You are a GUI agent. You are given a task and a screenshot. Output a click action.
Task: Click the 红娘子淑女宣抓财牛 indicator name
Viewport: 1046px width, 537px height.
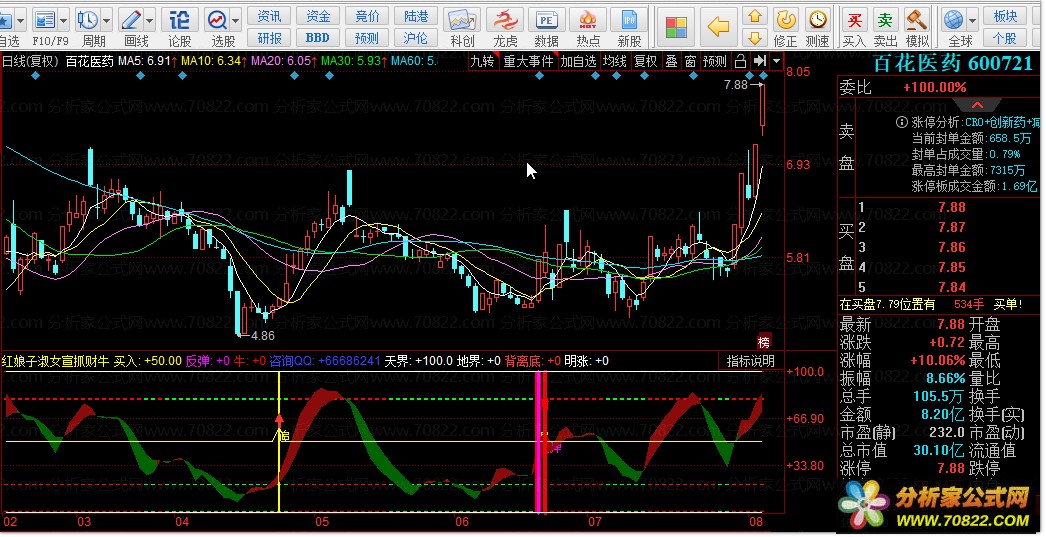(55, 361)
